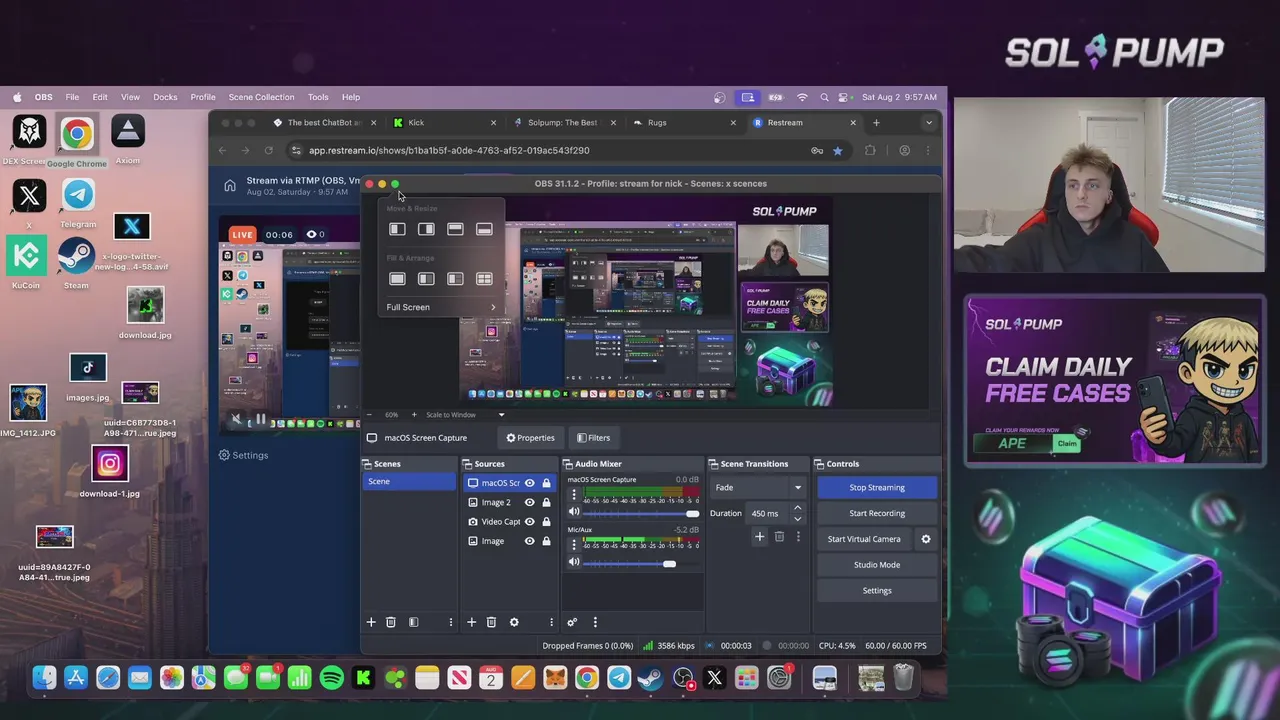
Task: Click Chrome address bar URL
Action: 449,150
